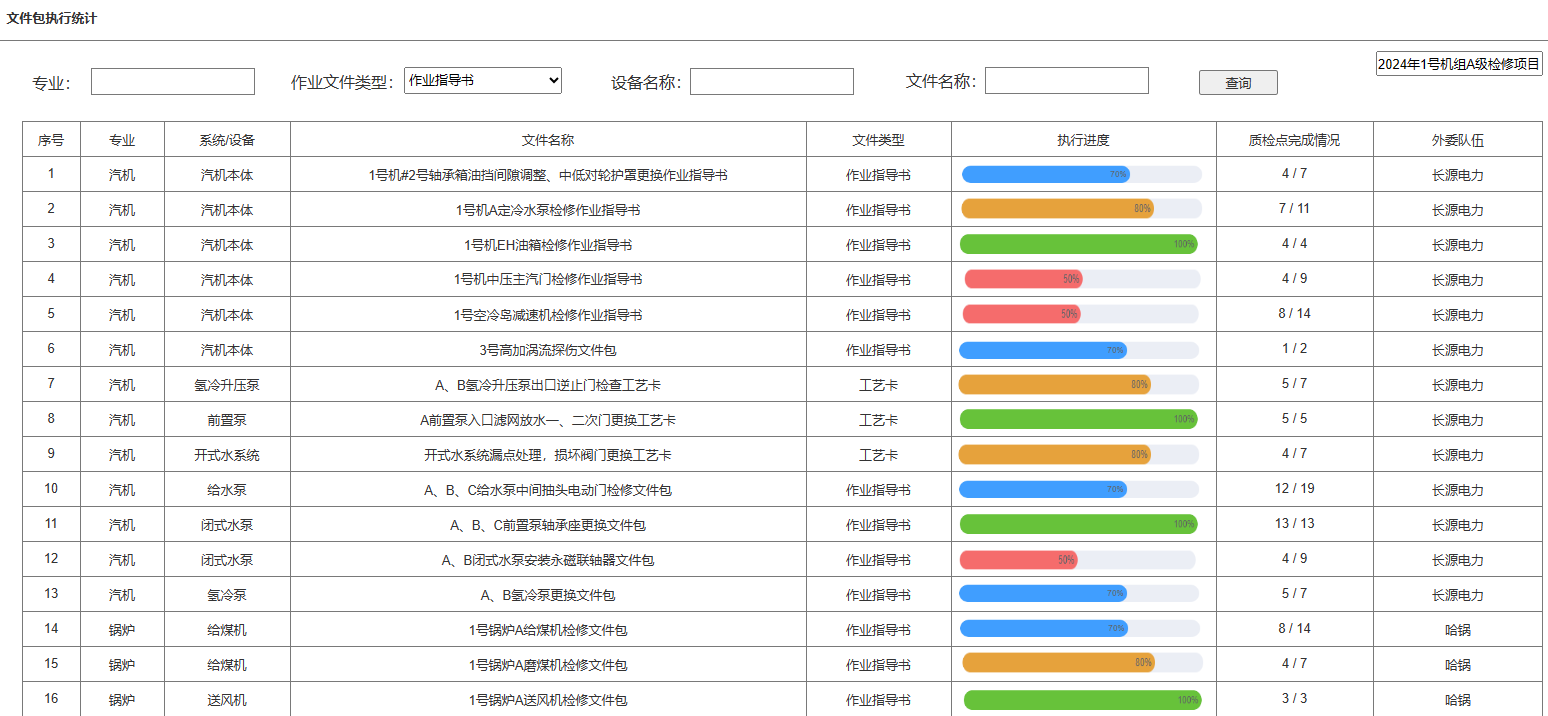
Task: Click 1号机中压主汽门检修作业指导书
Action: tap(548, 280)
